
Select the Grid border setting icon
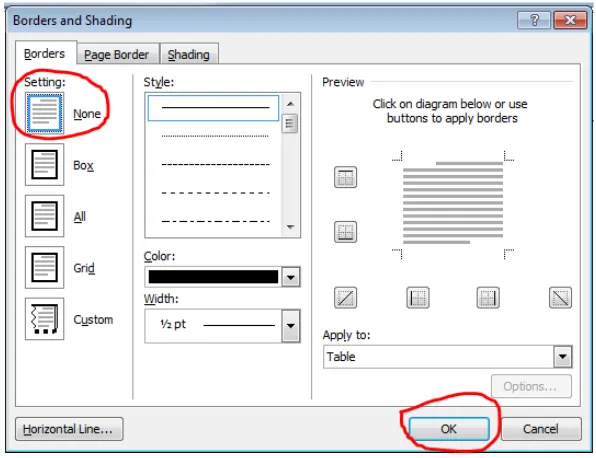click(44, 267)
